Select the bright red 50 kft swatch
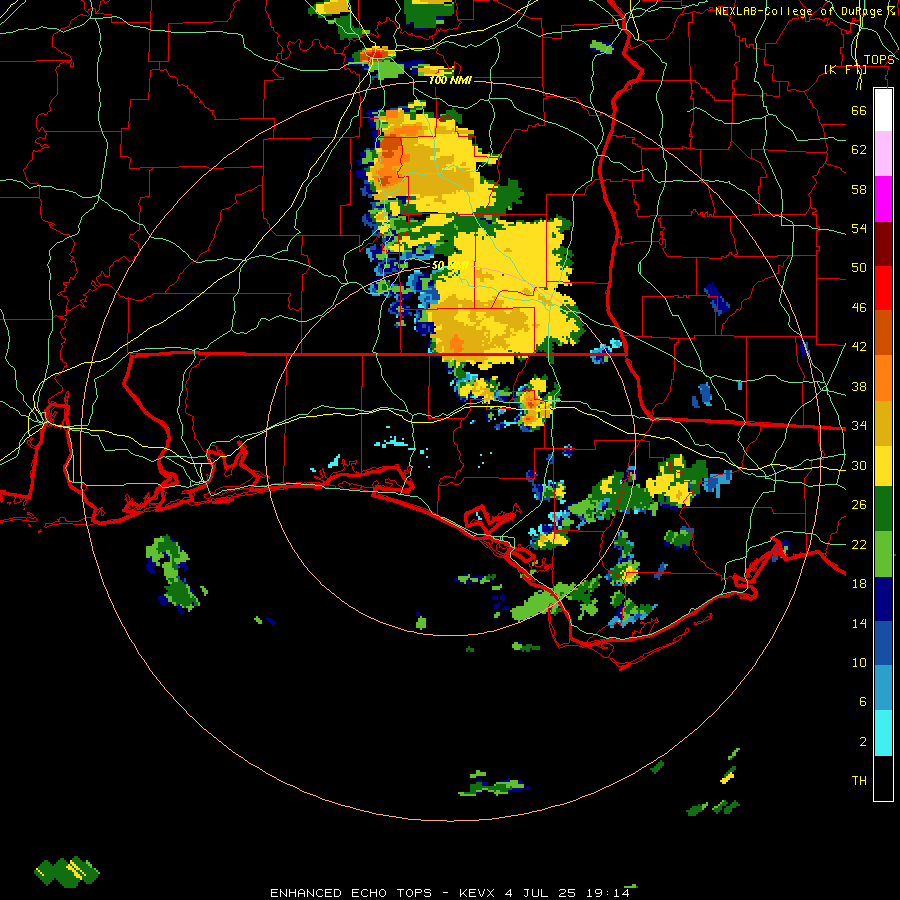The image size is (900, 900). 883,288
